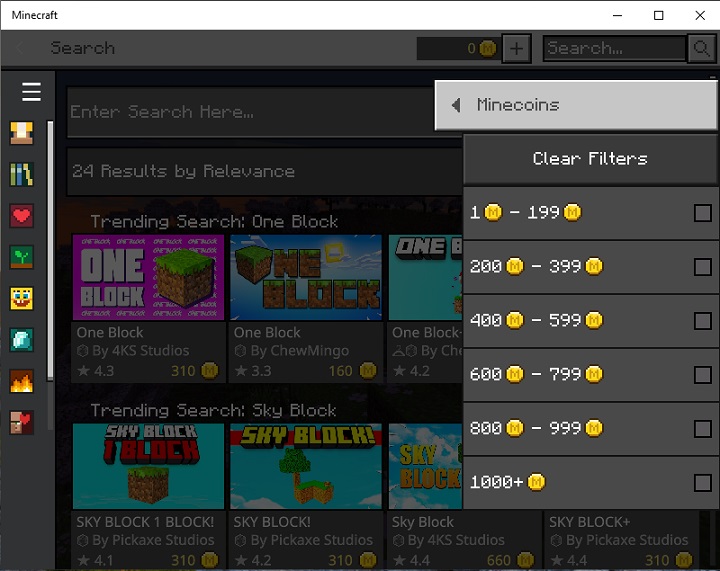Open the hamburger menu in the sidebar
The image size is (720, 571).
pos(31,92)
